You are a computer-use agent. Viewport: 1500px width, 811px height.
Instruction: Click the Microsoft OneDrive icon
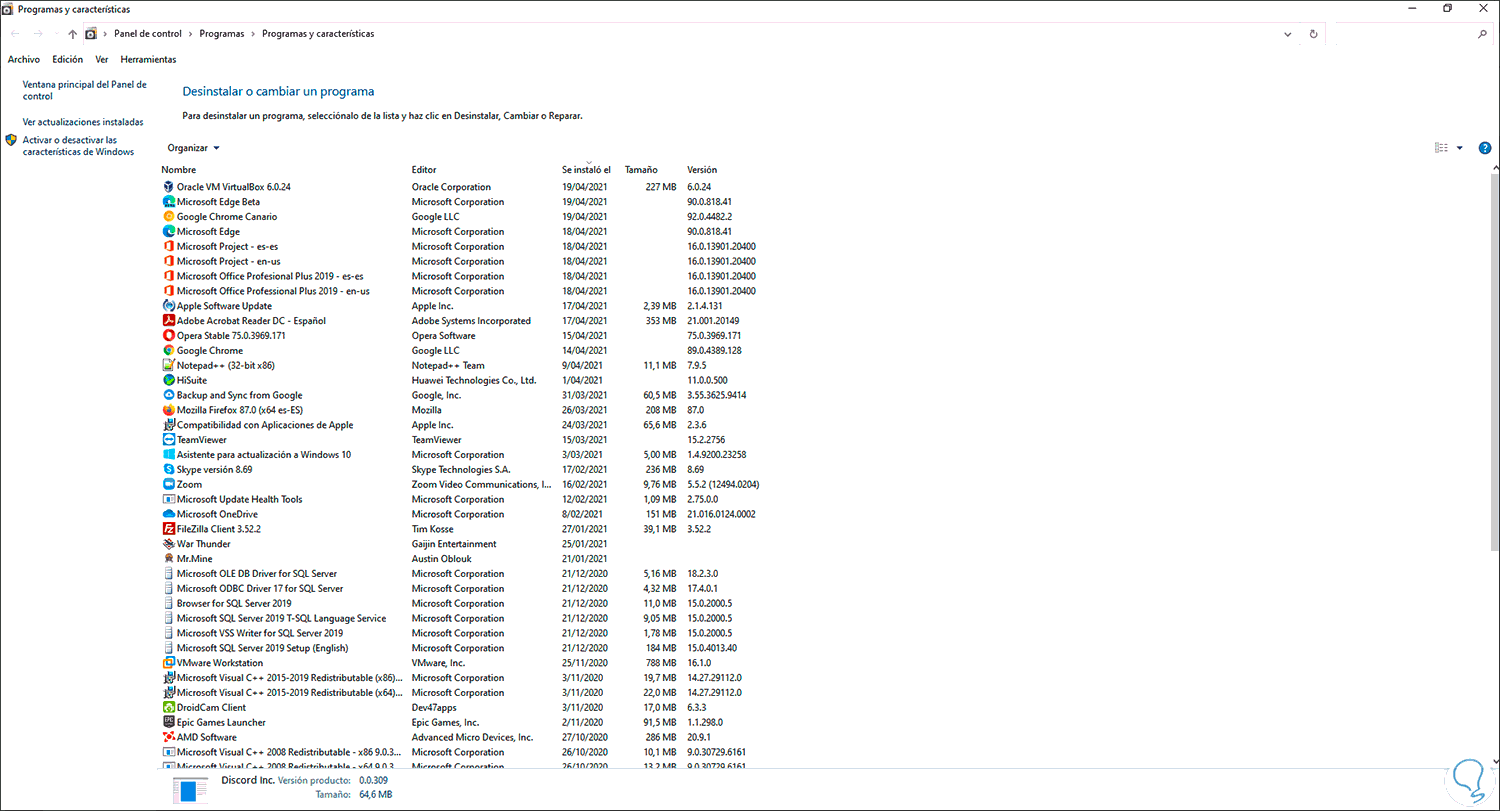[168, 514]
